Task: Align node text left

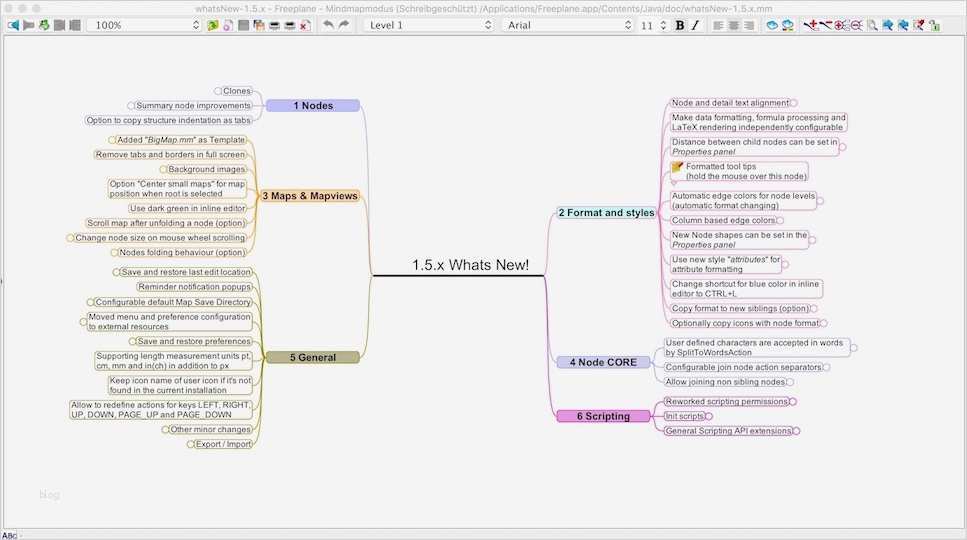Action: pyautogui.click(x=718, y=25)
